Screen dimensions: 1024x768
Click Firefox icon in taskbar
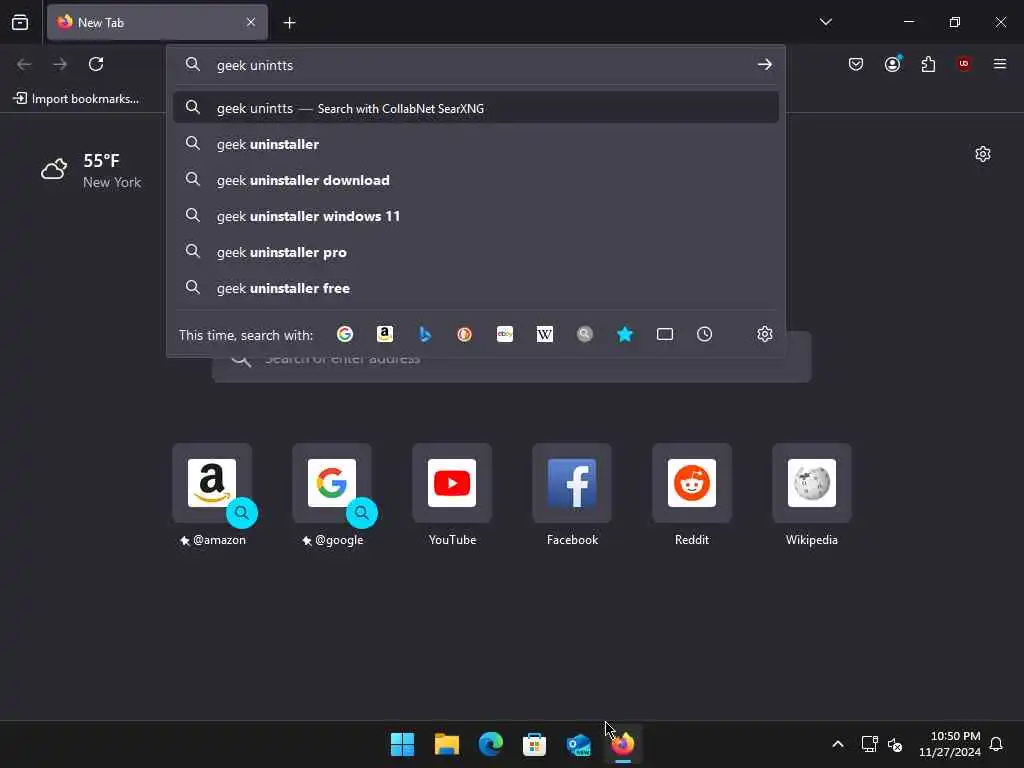(622, 744)
